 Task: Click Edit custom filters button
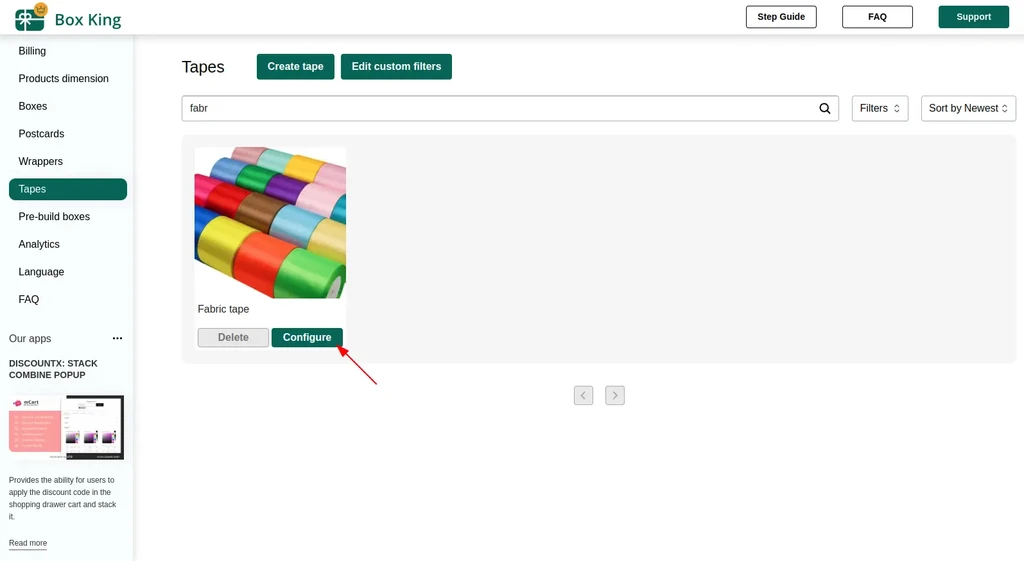point(396,67)
